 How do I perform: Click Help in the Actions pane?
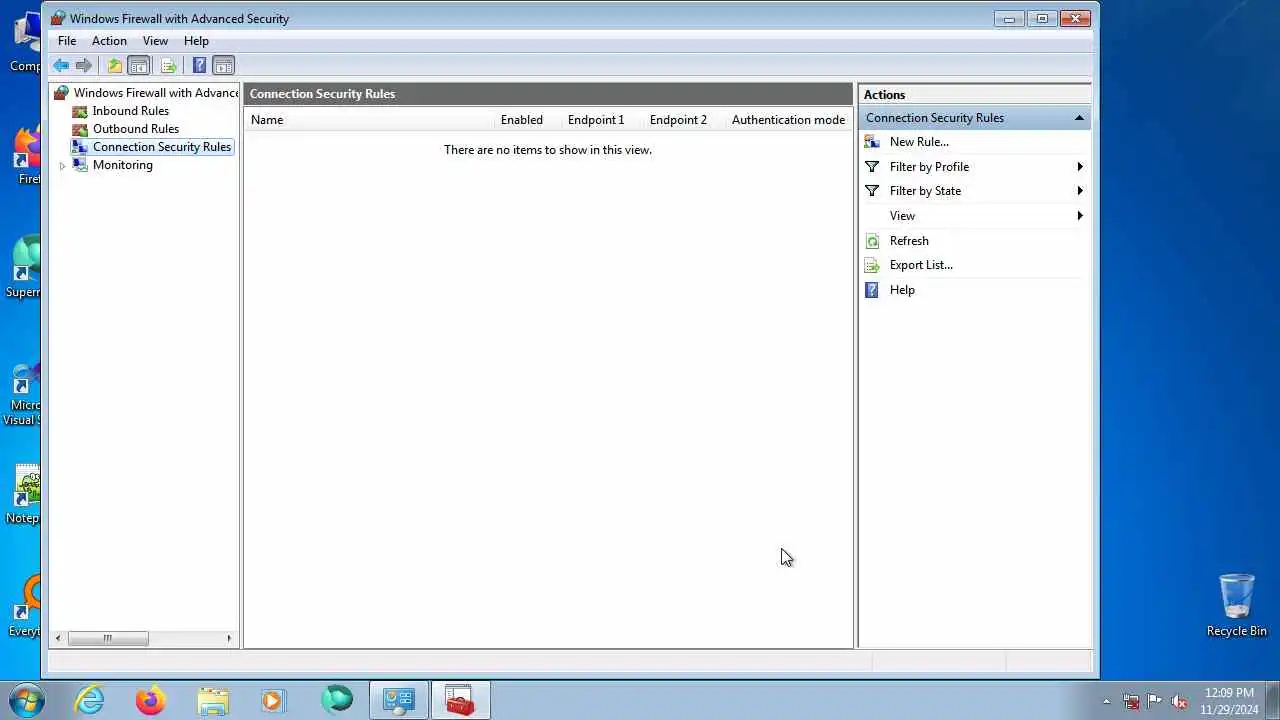pyautogui.click(x=902, y=290)
